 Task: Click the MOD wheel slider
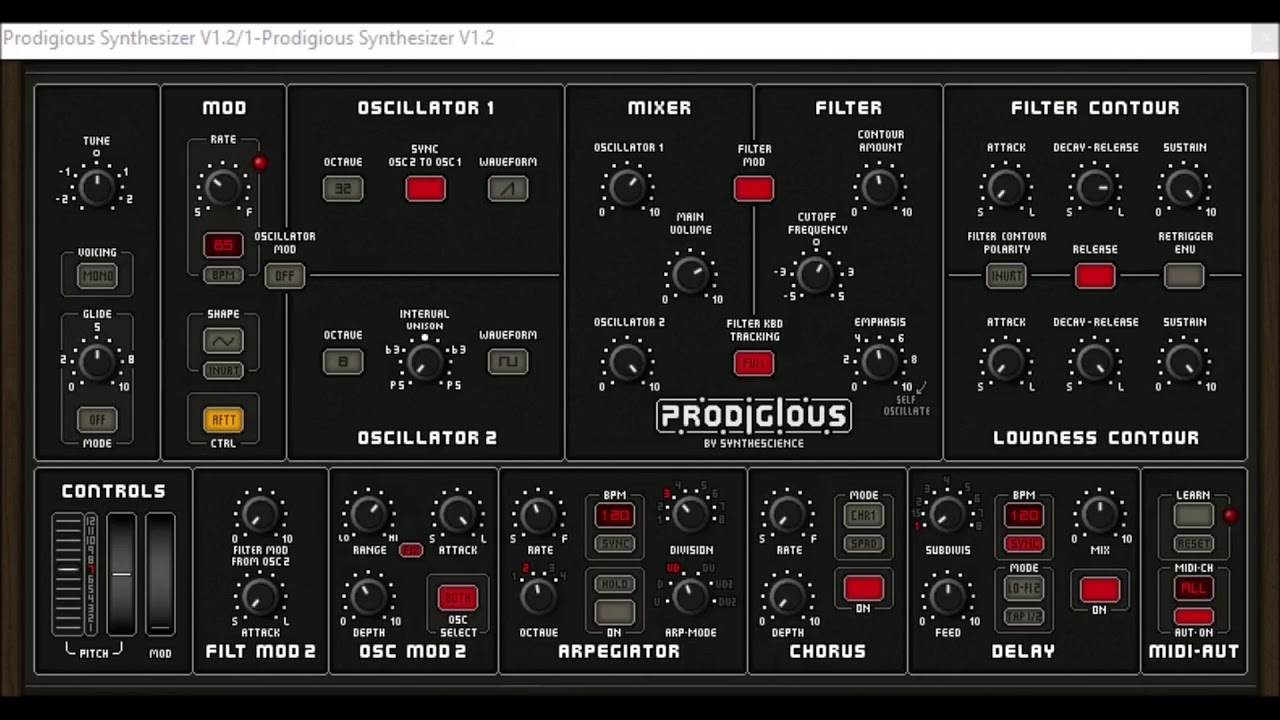point(160,574)
